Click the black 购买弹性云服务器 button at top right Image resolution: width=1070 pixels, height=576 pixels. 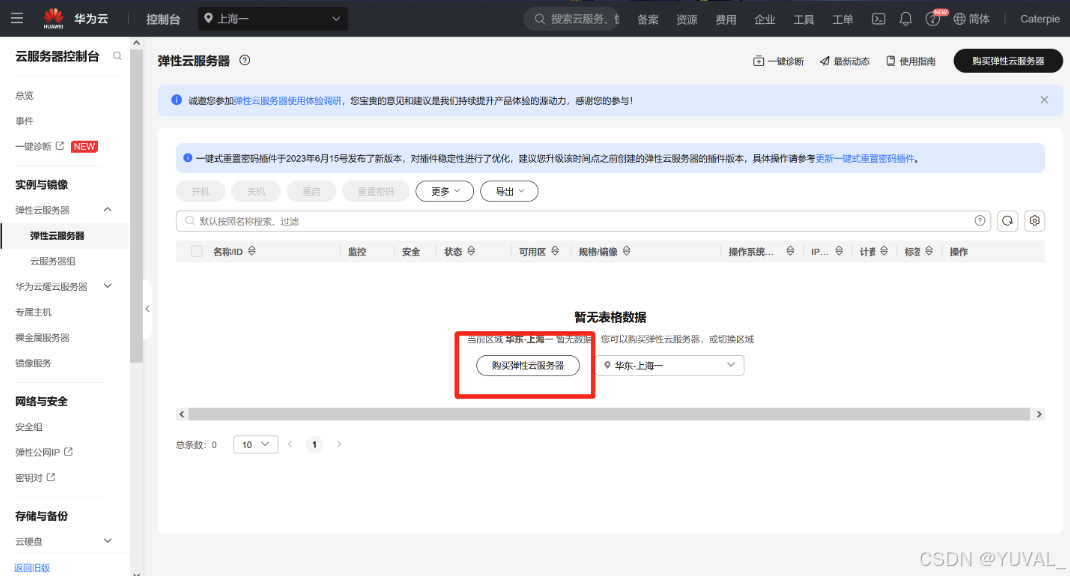coord(1008,61)
